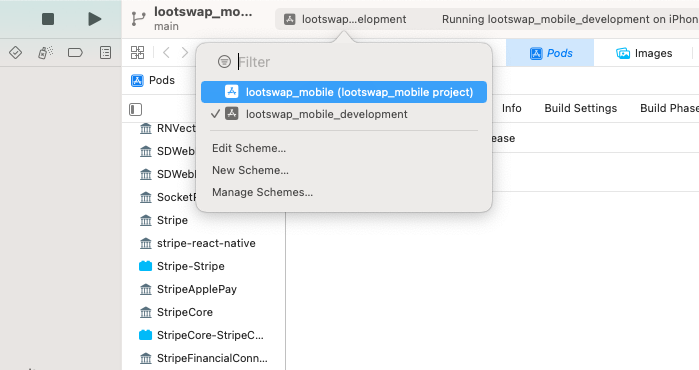Click the Running lootswap_mobile_development status text
This screenshot has height=370, width=699.
[570, 19]
